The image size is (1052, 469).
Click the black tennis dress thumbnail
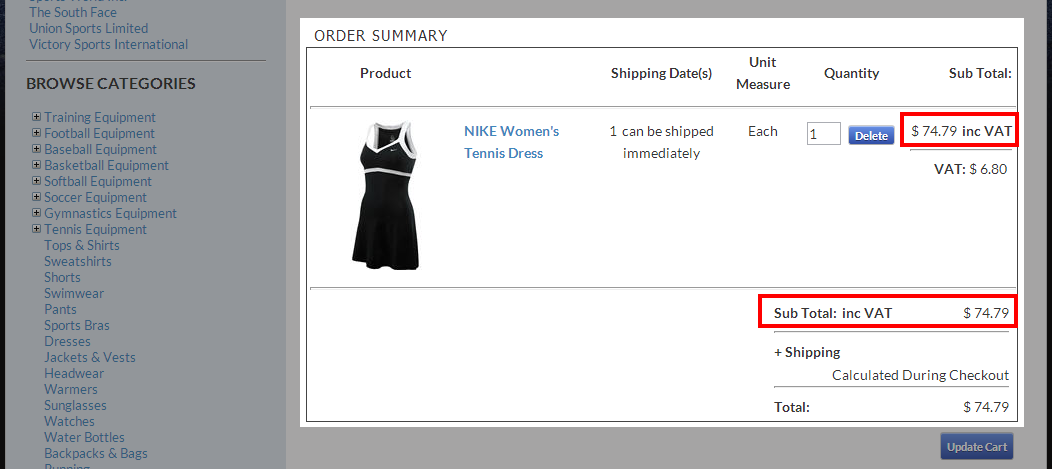tap(386, 195)
